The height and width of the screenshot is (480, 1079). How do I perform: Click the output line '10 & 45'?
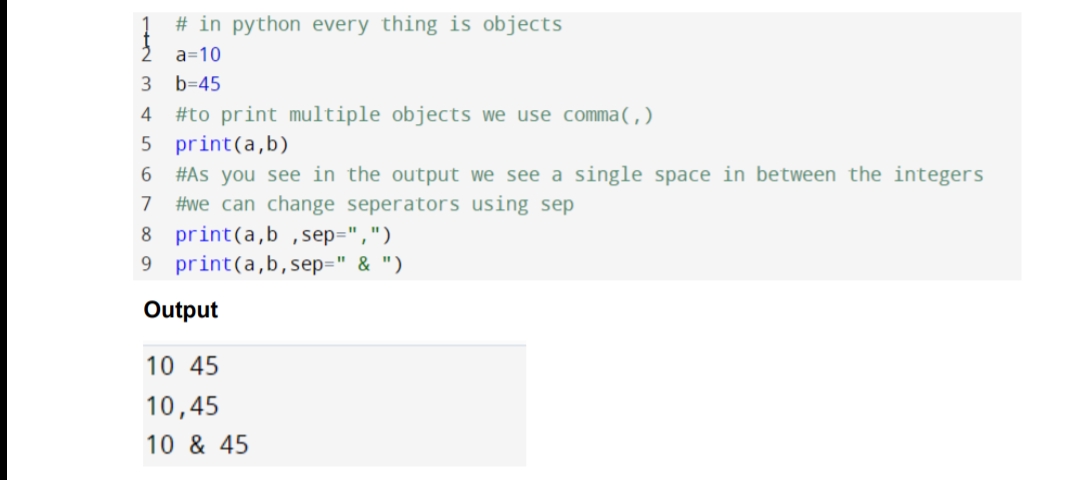coord(197,445)
